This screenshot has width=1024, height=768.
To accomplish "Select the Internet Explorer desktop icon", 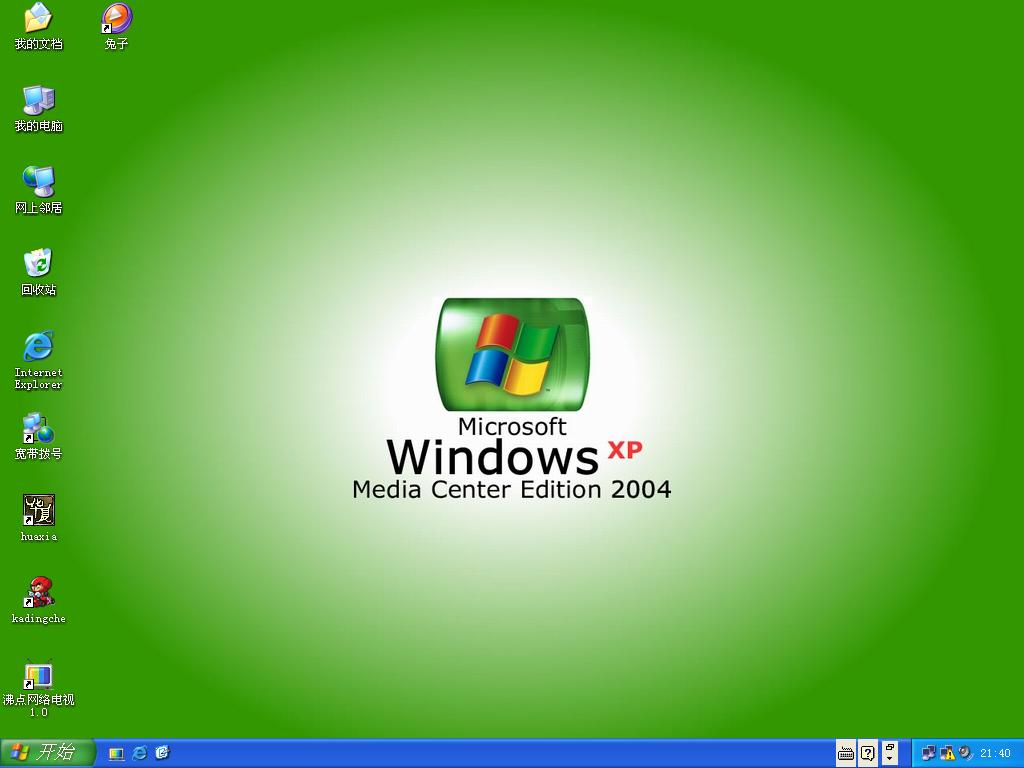I will point(39,360).
